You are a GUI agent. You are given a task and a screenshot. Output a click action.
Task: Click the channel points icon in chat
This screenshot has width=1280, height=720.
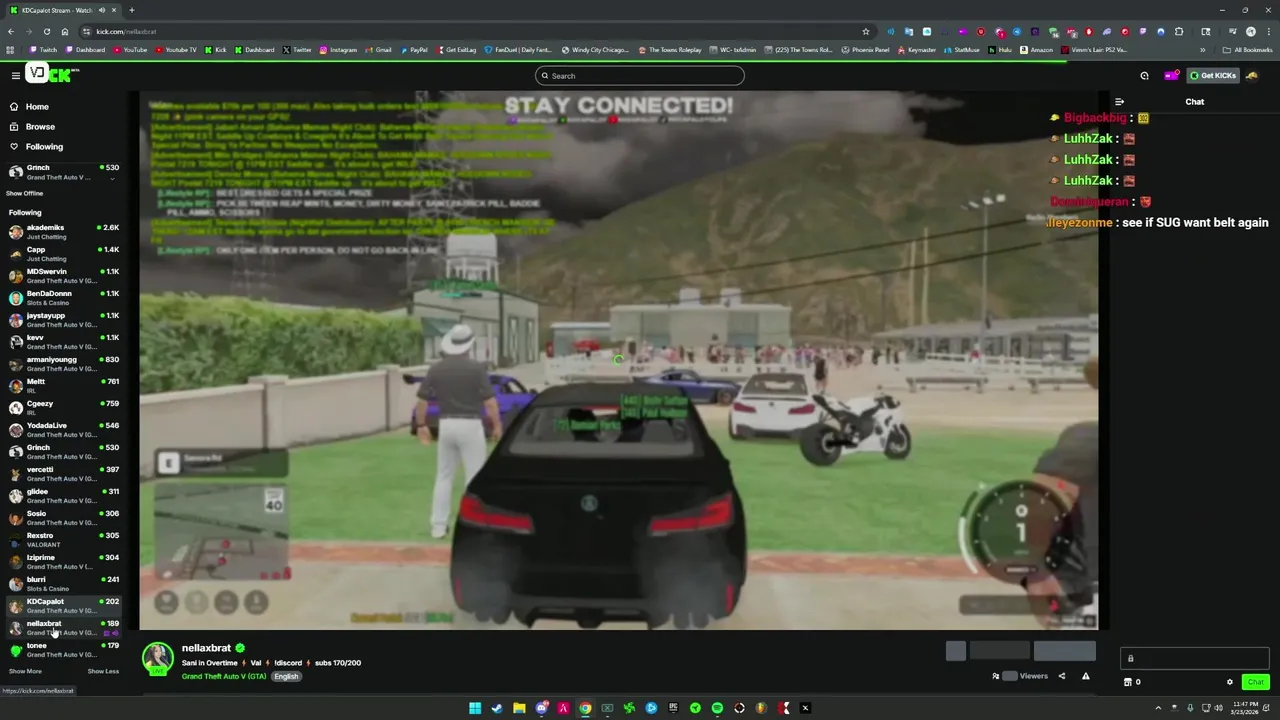(x=1128, y=682)
